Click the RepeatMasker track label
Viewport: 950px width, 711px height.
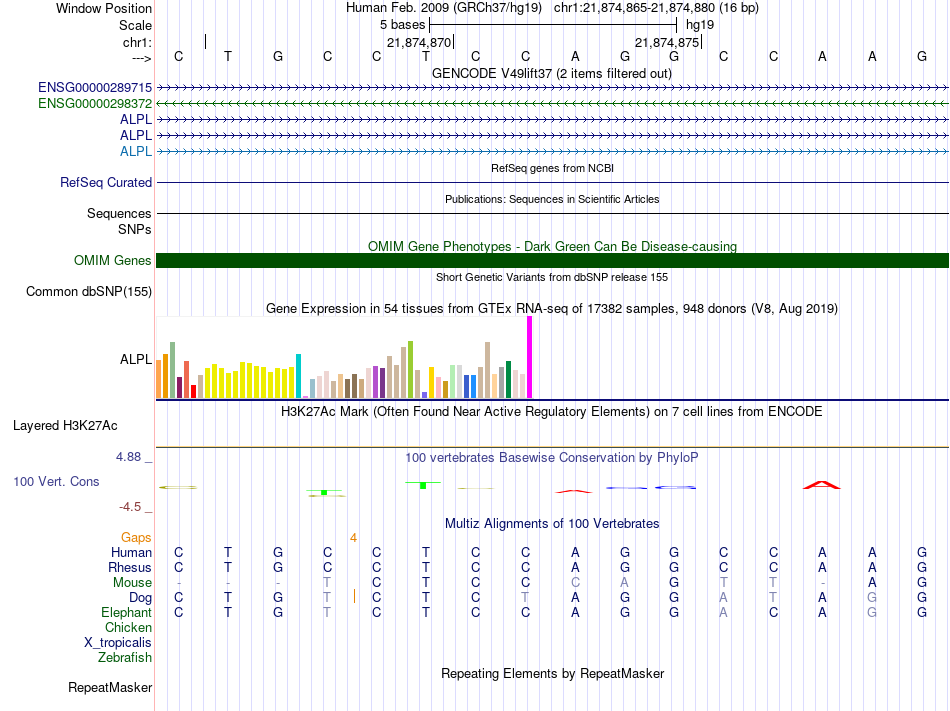(x=110, y=687)
